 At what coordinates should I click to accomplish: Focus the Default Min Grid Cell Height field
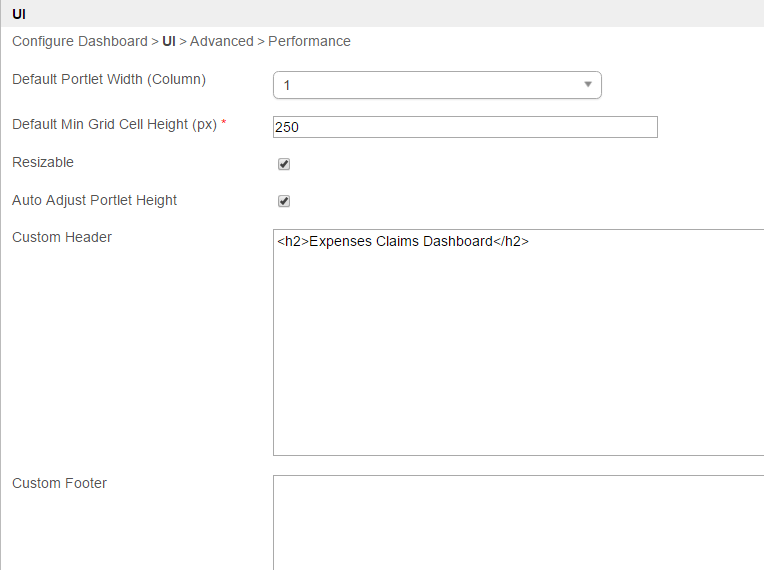tap(465, 127)
